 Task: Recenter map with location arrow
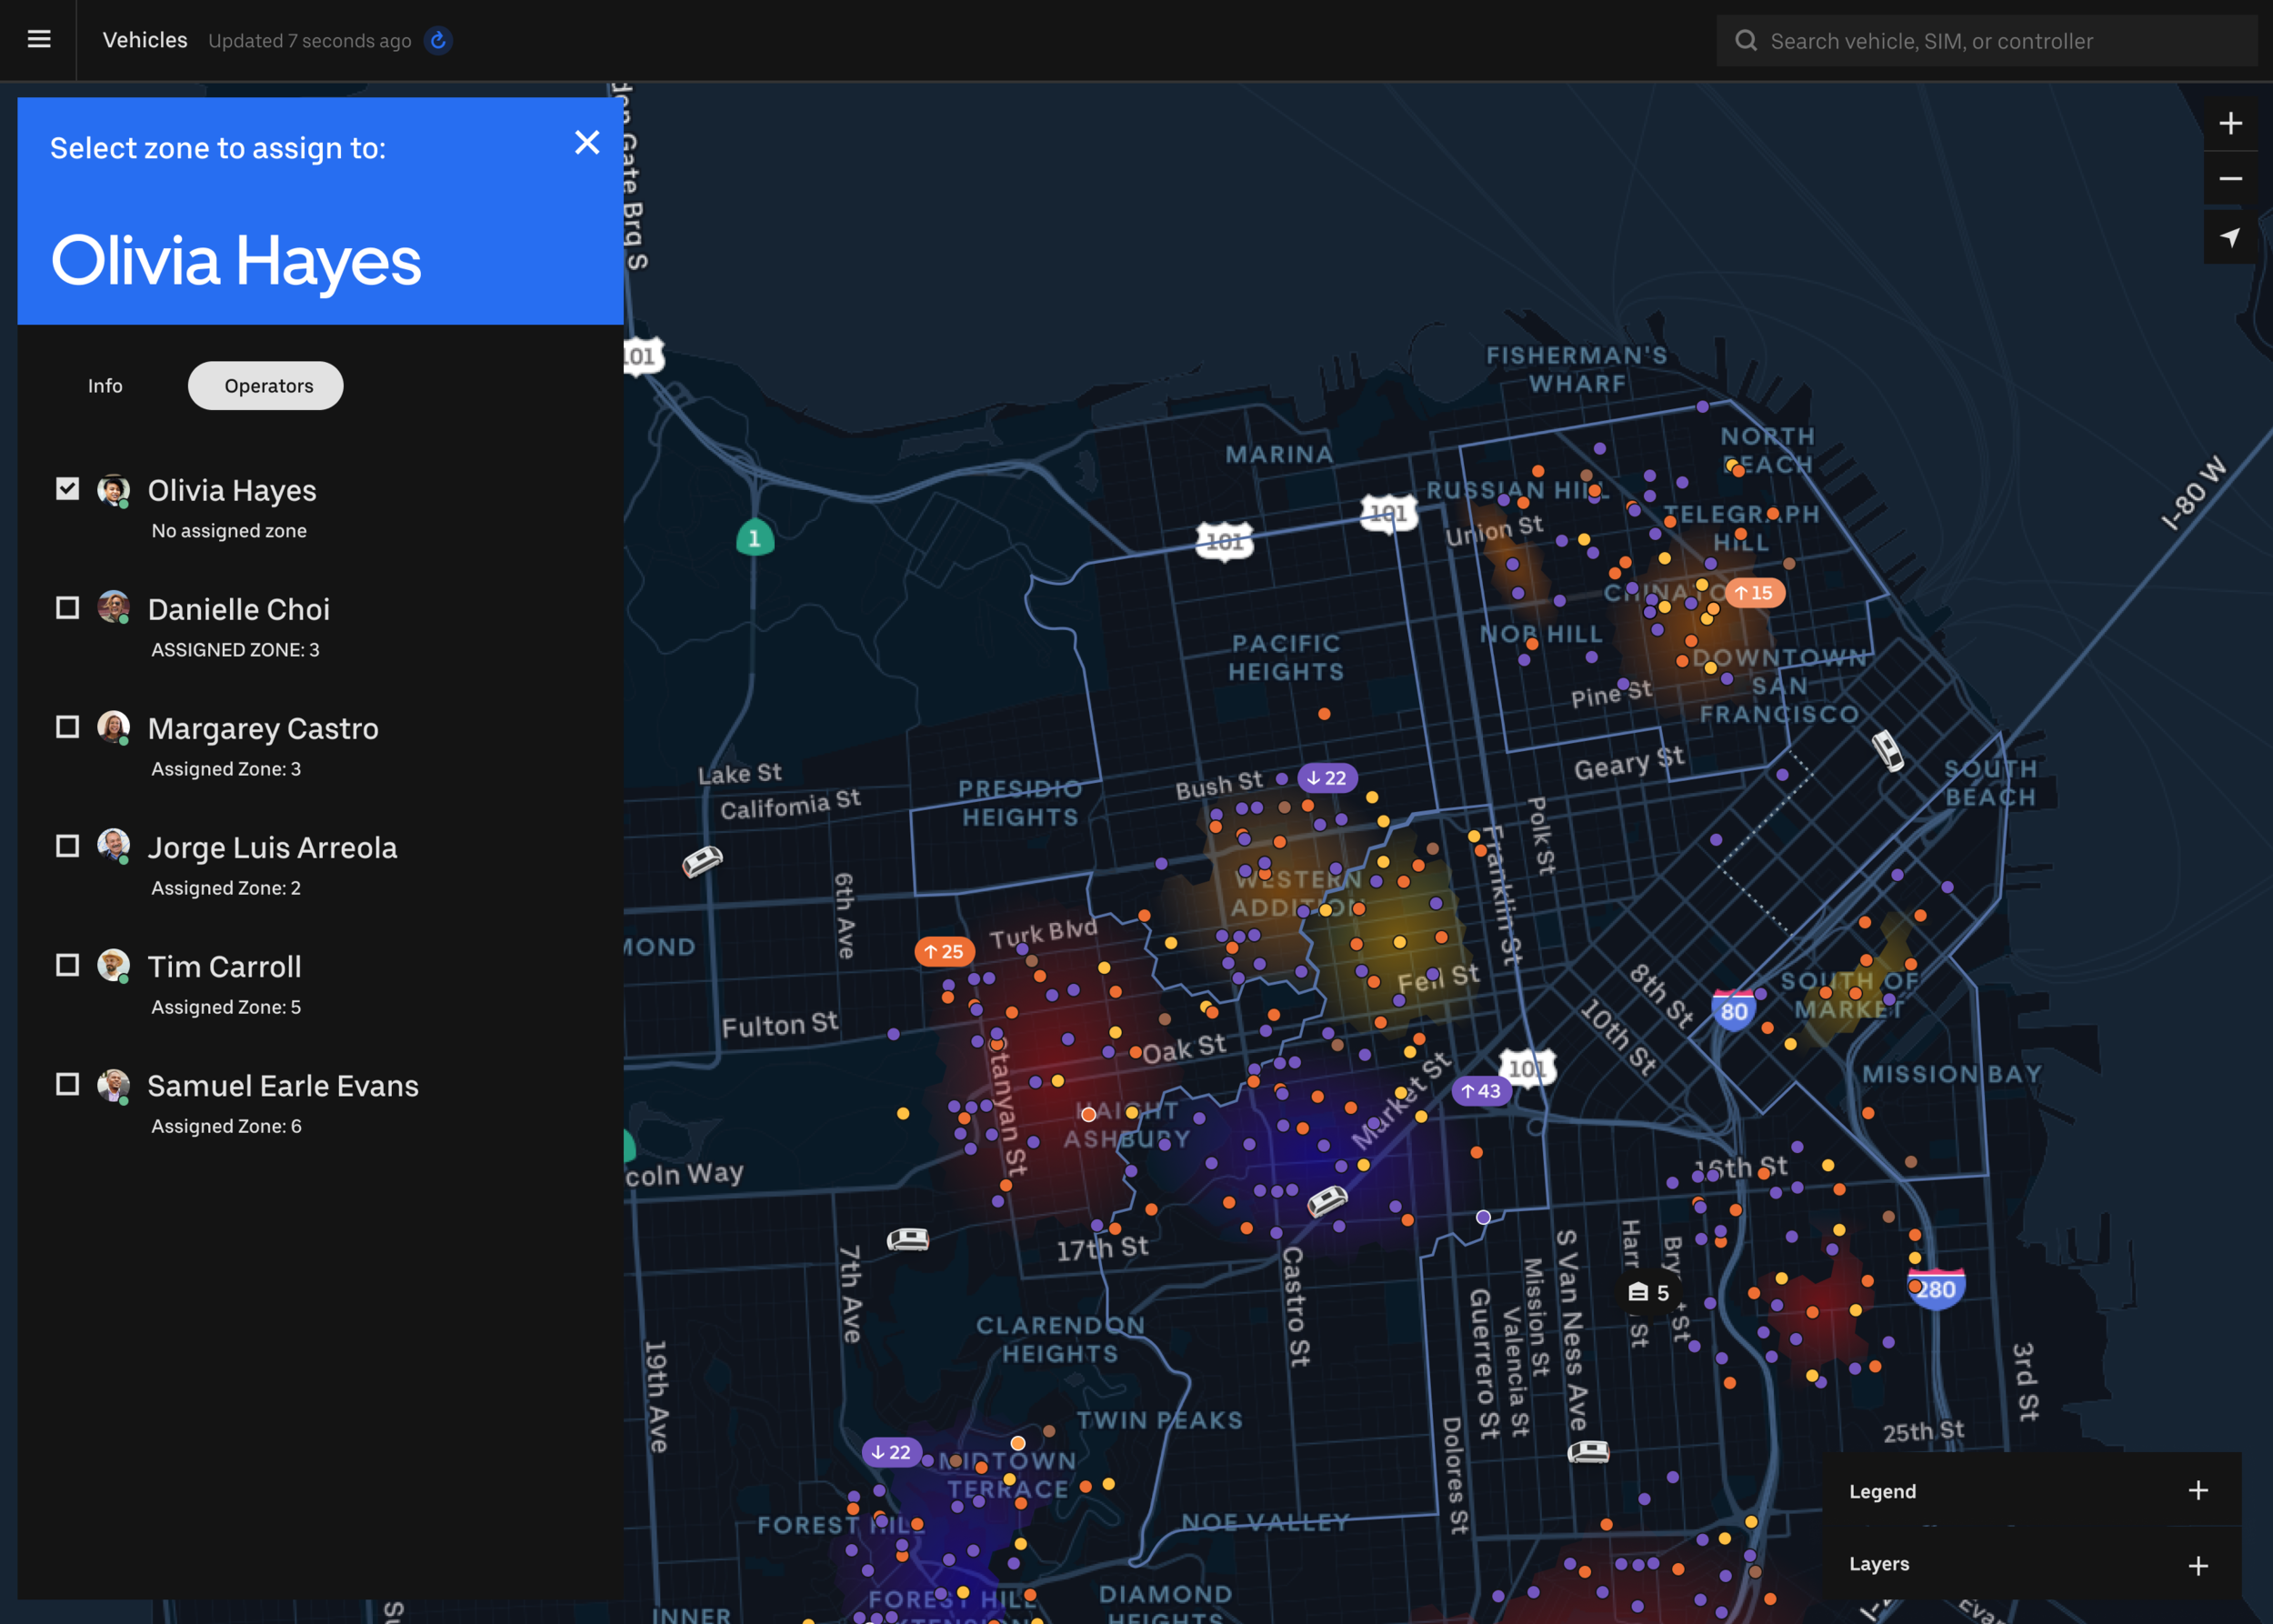click(2230, 237)
